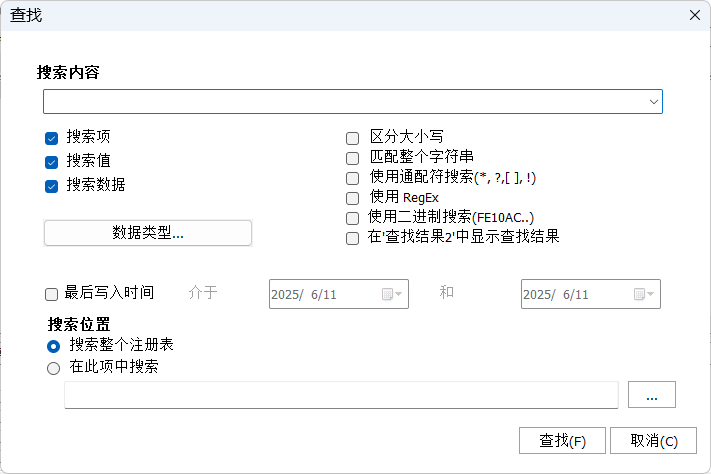Focus the registry key path input field
This screenshot has width=711, height=474.
point(341,395)
